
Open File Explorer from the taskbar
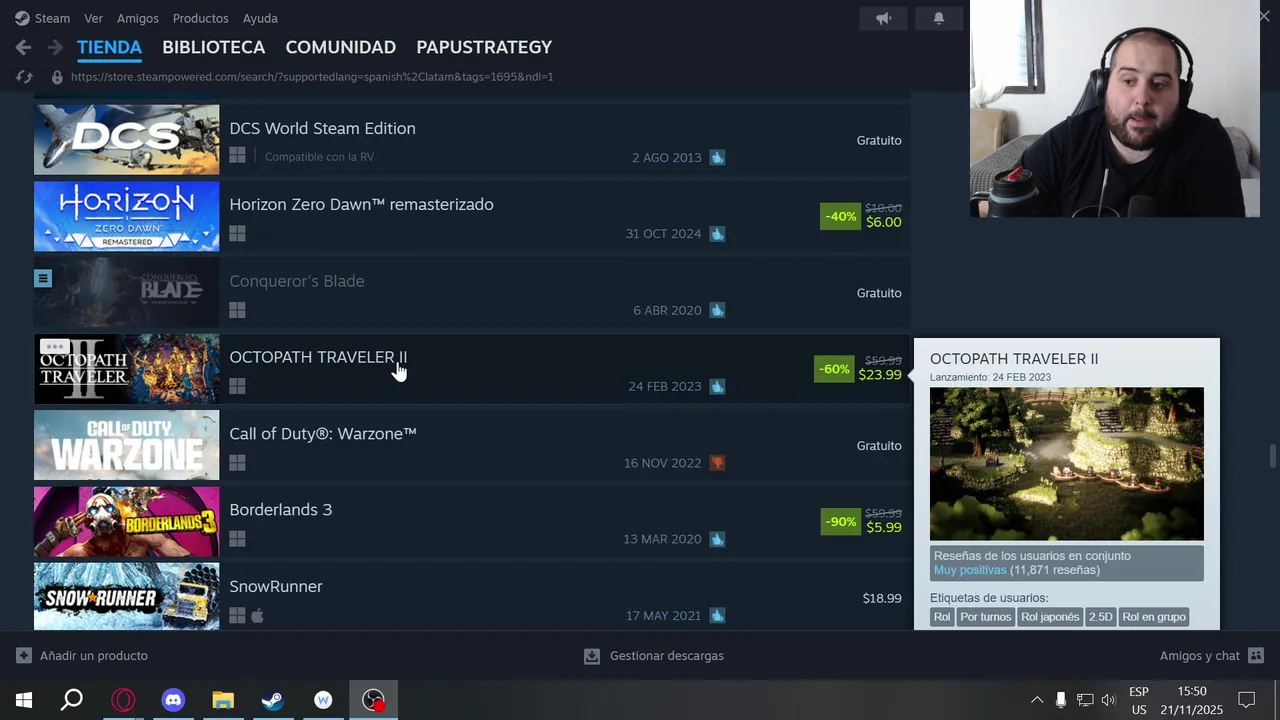click(223, 700)
